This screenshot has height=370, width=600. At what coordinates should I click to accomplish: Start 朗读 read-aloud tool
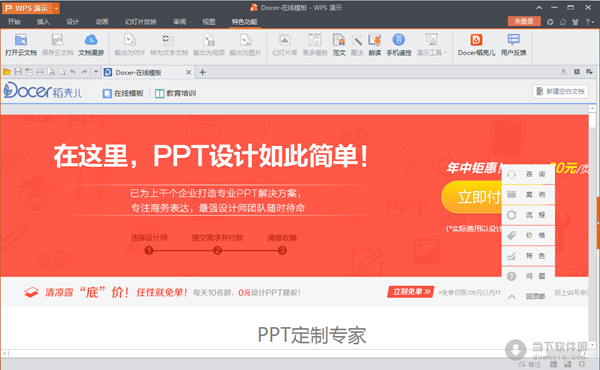coord(375,45)
